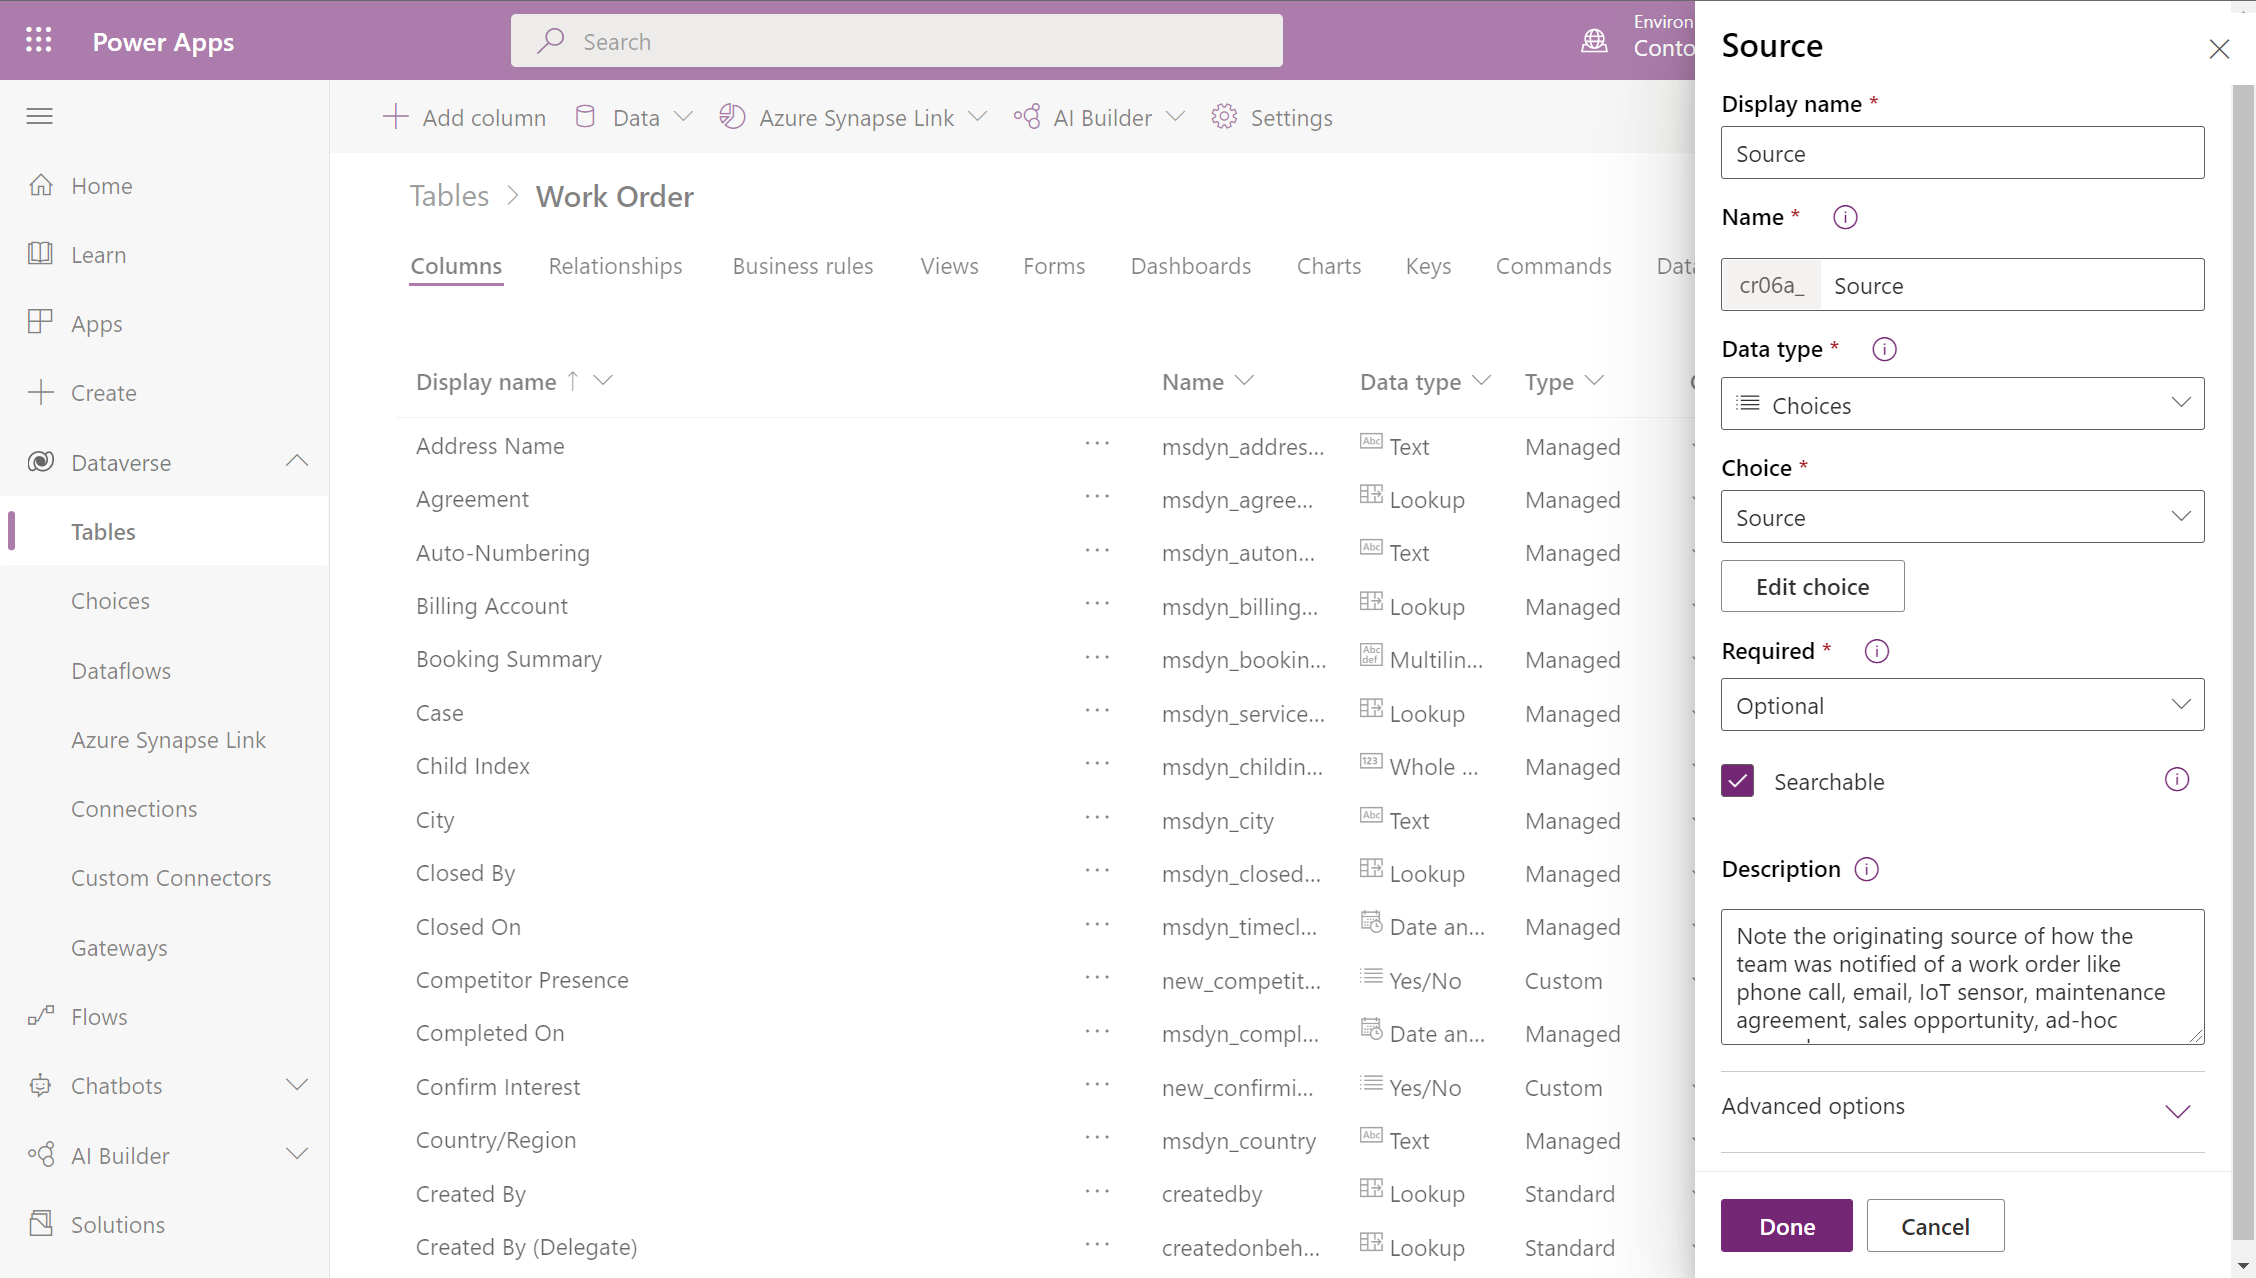
Task: Click the AI Builder icon in top menu
Action: 1023,116
